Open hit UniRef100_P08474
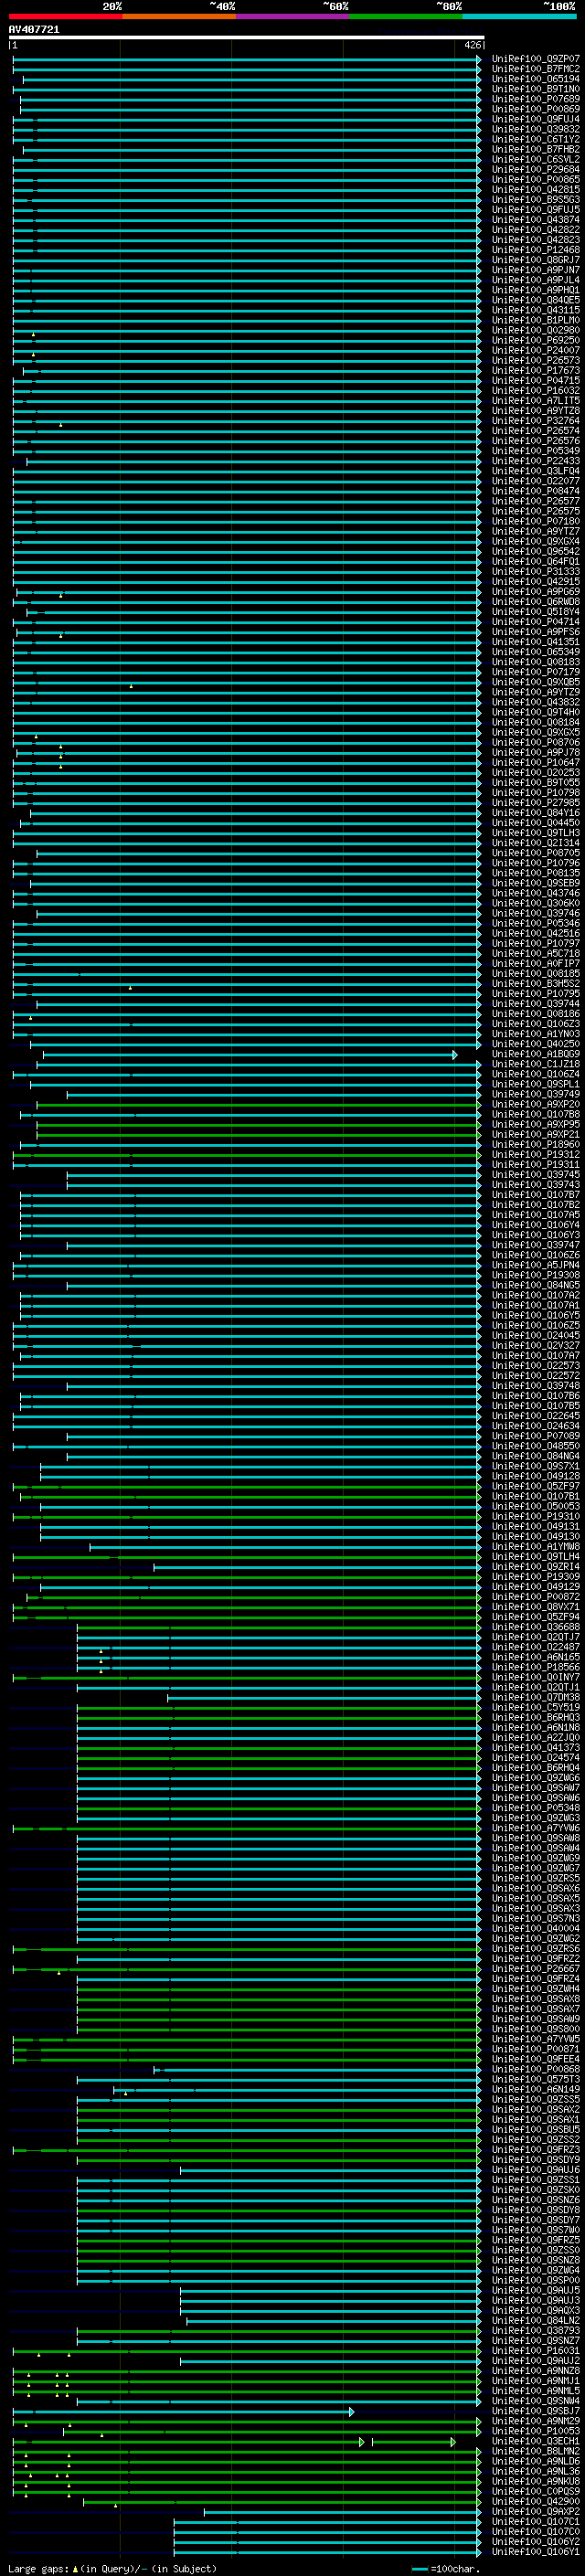 click(x=536, y=491)
